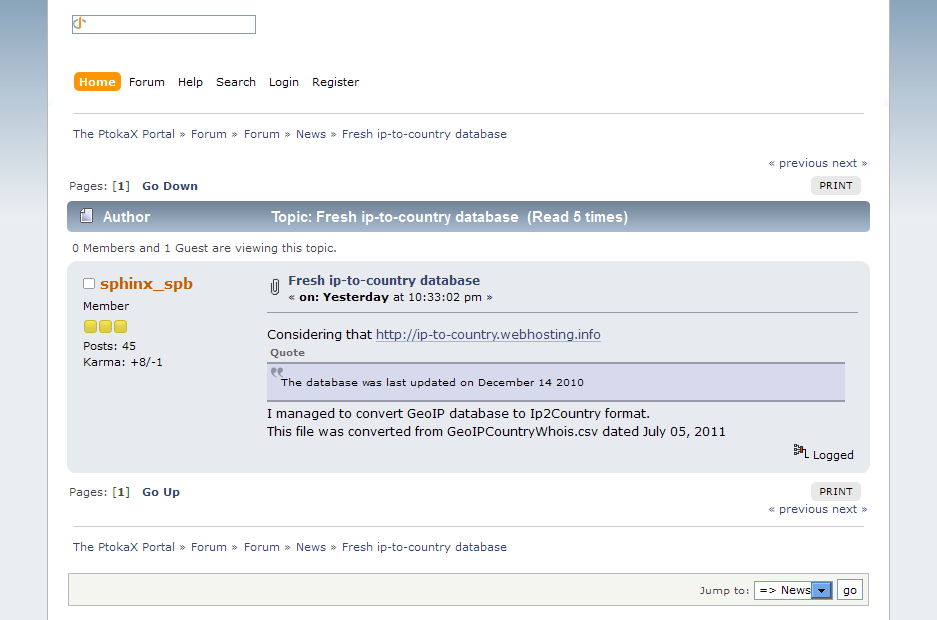Click Fresh ip-to-country database in bottom breadcrumb

click(424, 547)
